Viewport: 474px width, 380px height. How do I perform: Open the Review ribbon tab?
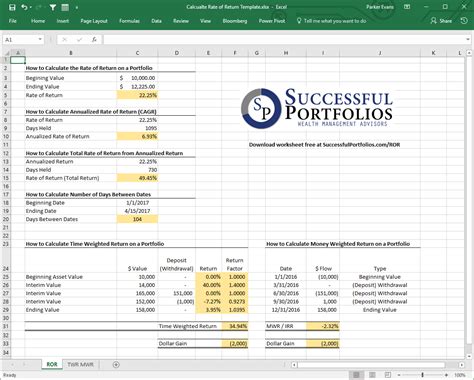181,21
